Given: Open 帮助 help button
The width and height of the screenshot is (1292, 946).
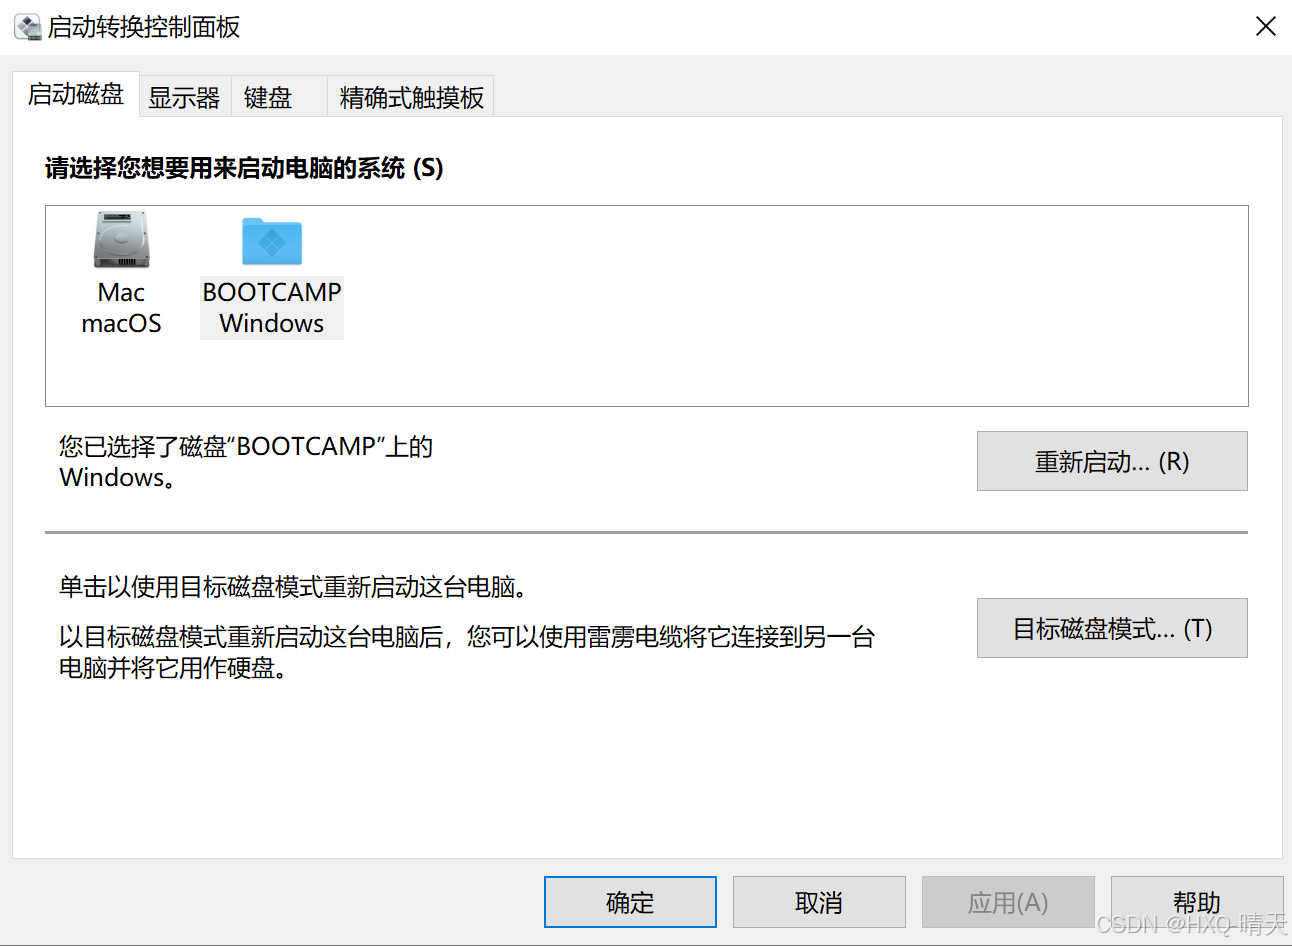Looking at the screenshot, I should (x=1197, y=902).
